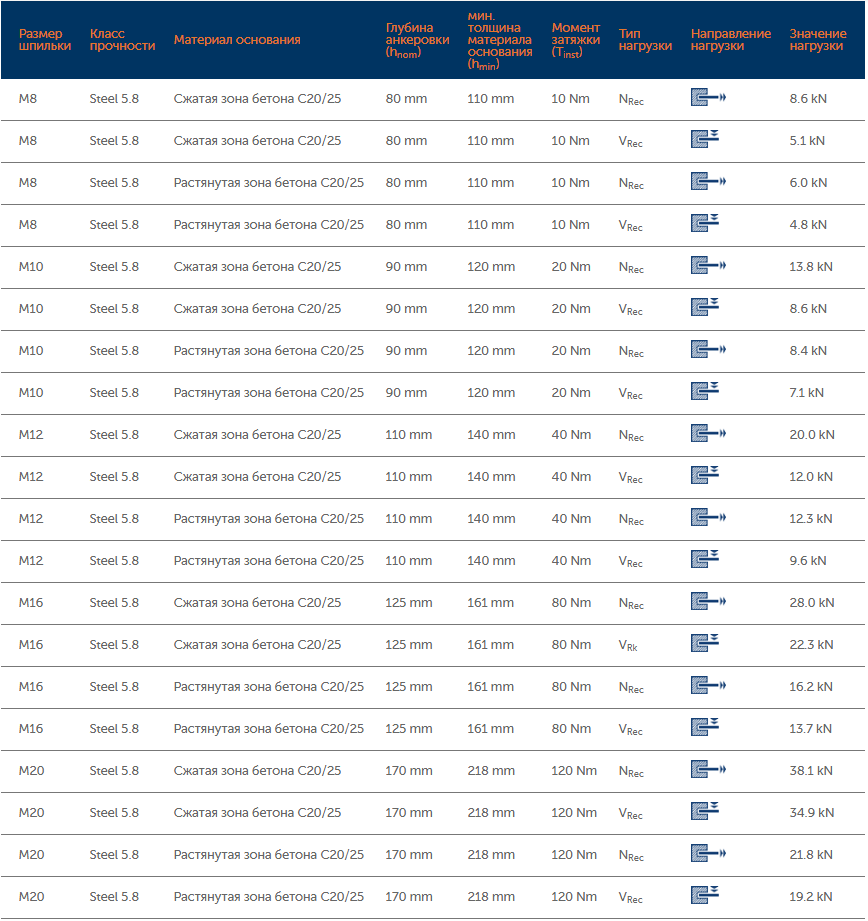Click the shear load icon in the VRk row
868x921 pixels.
click(705, 644)
